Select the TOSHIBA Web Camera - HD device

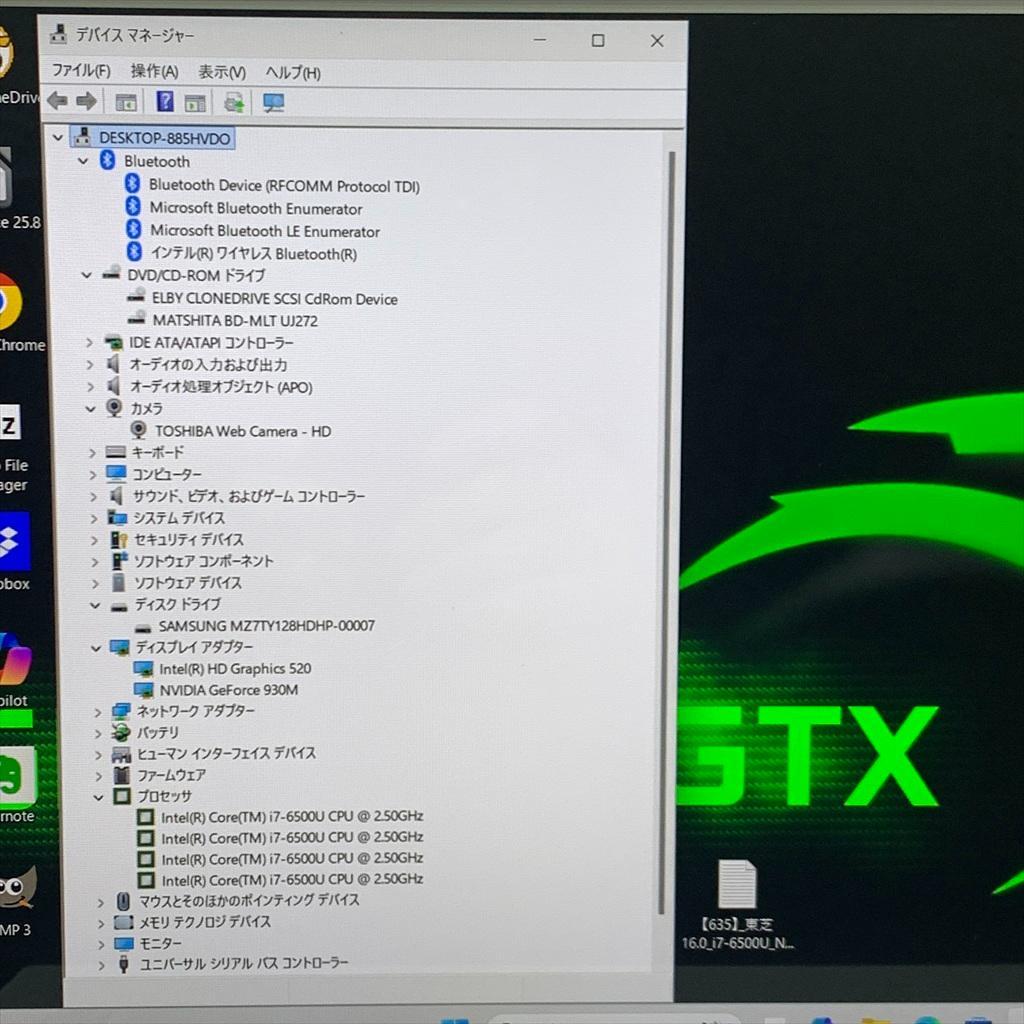pos(241,431)
